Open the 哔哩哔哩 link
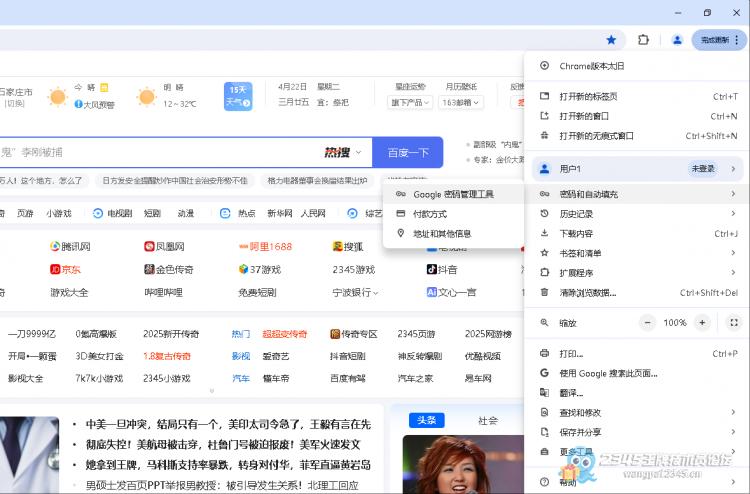 coord(163,292)
